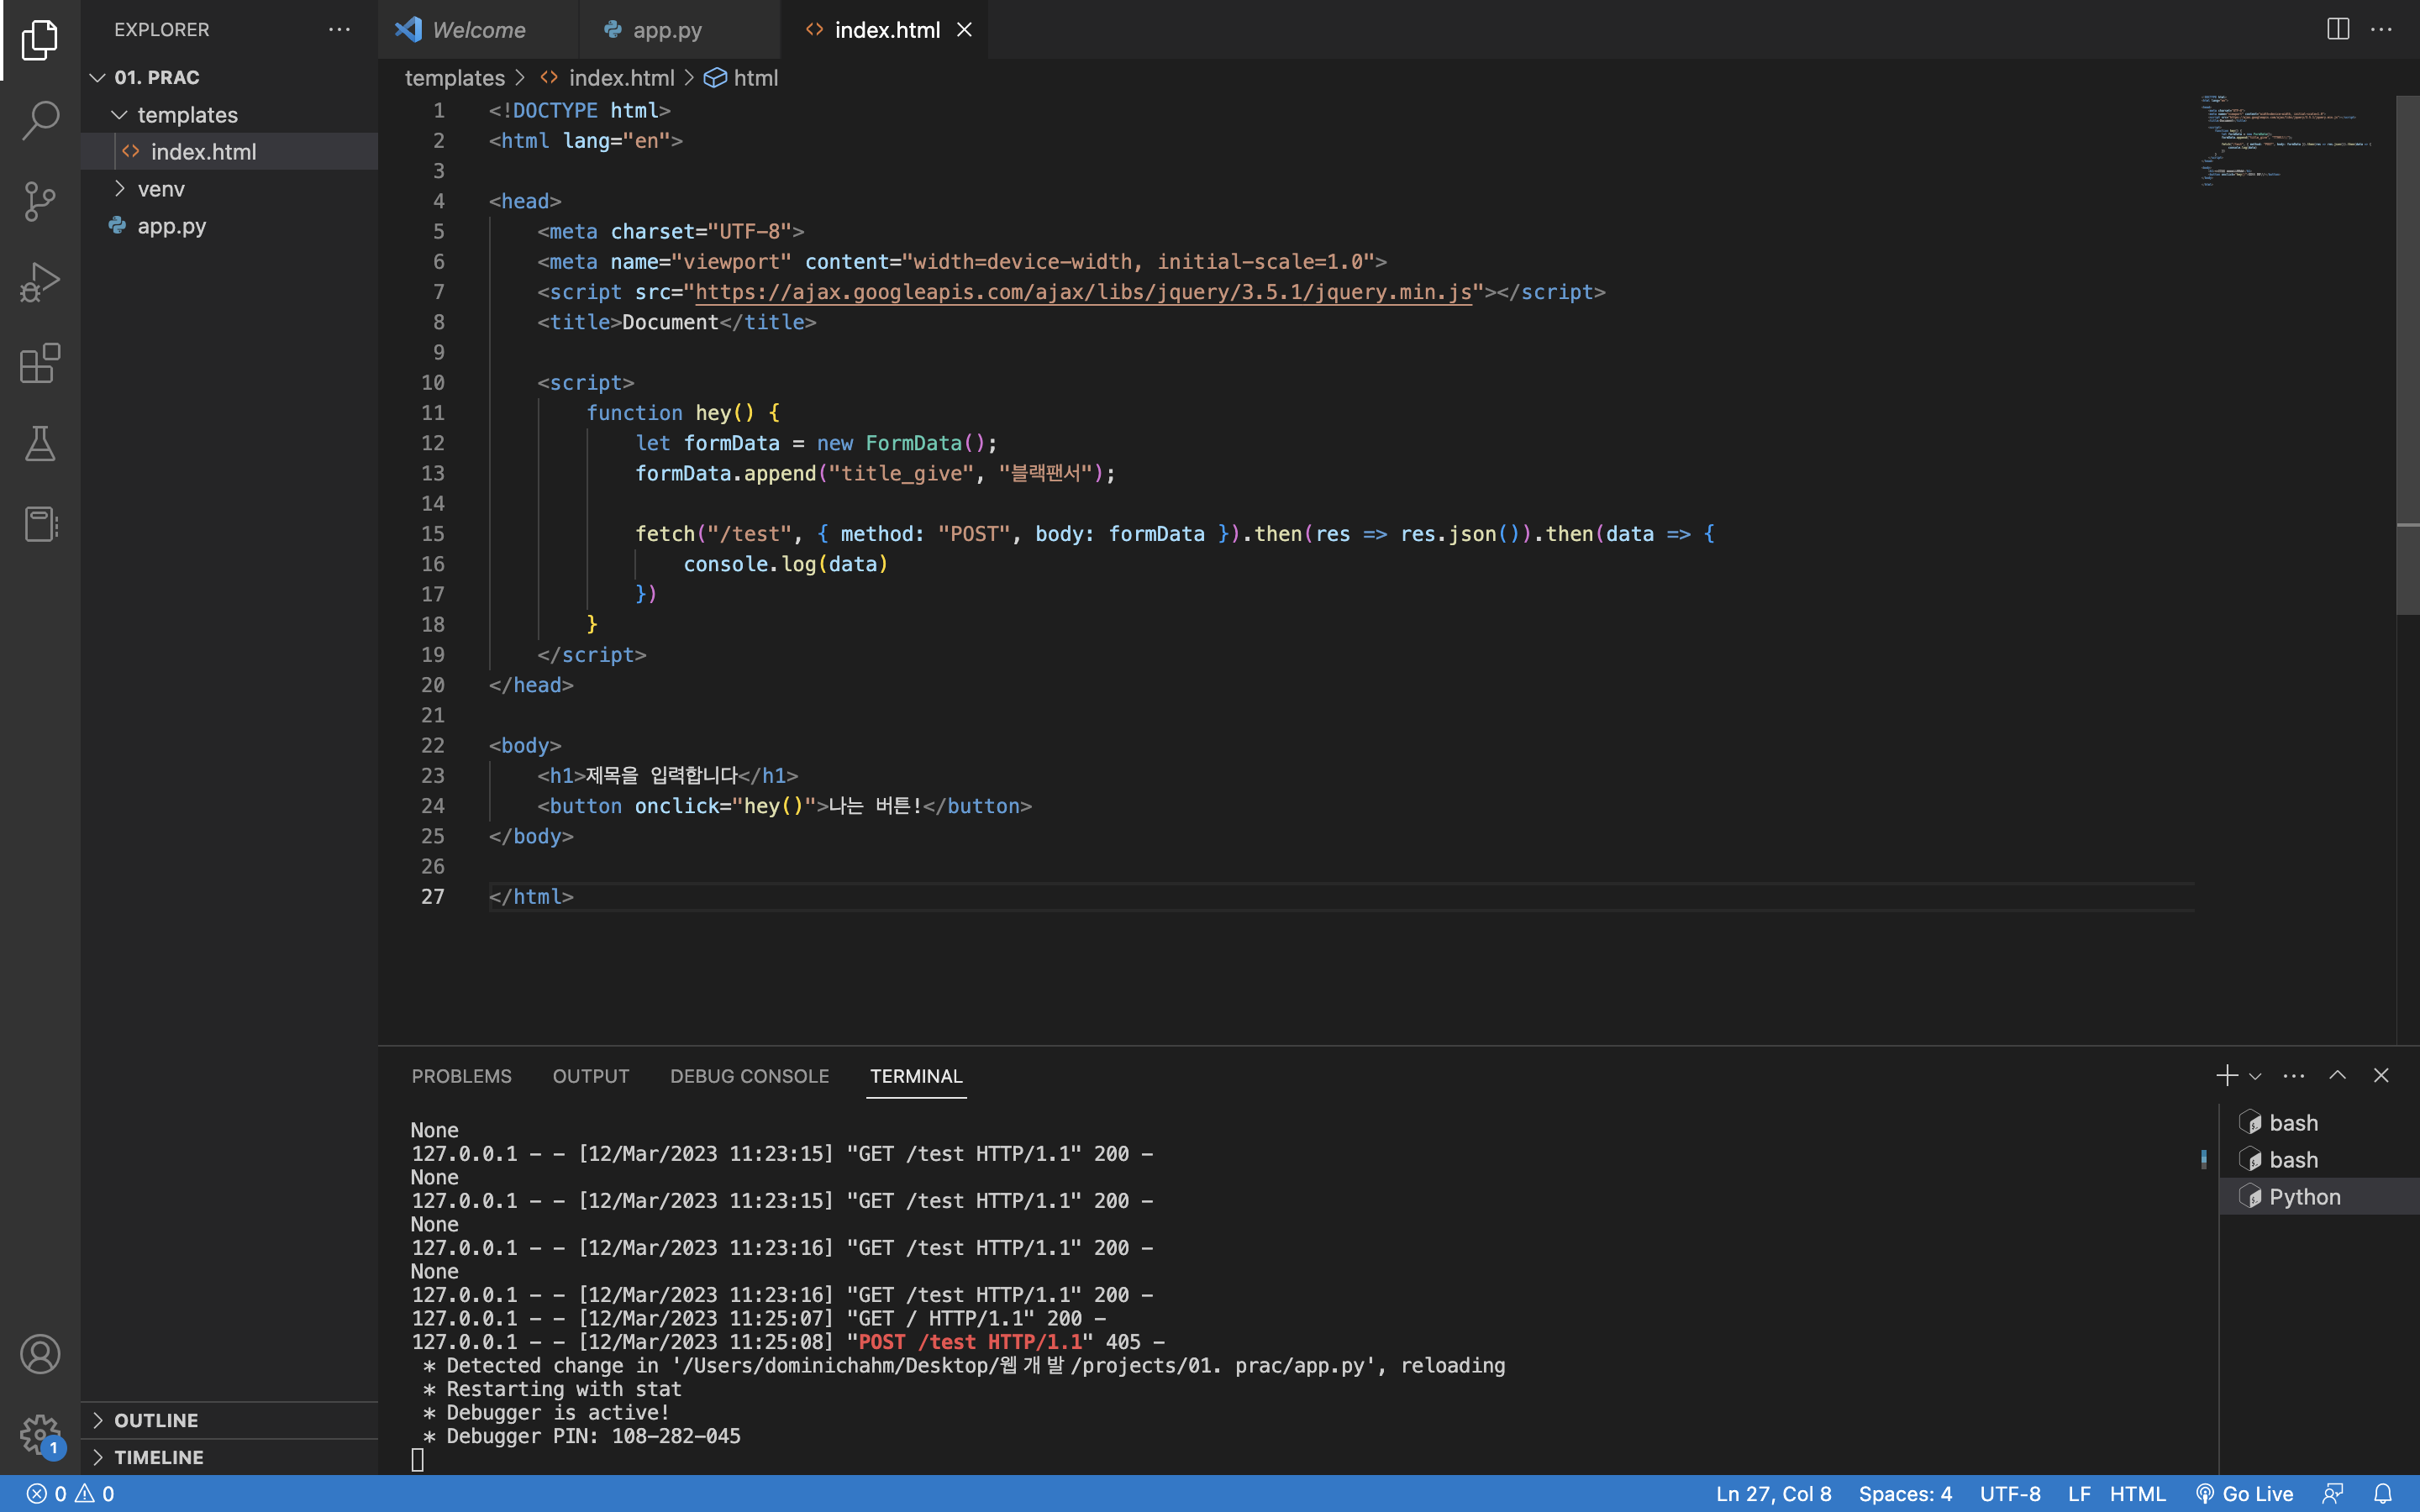Click the red POST /test log entry
The height and width of the screenshot is (1512, 2420).
[970, 1342]
